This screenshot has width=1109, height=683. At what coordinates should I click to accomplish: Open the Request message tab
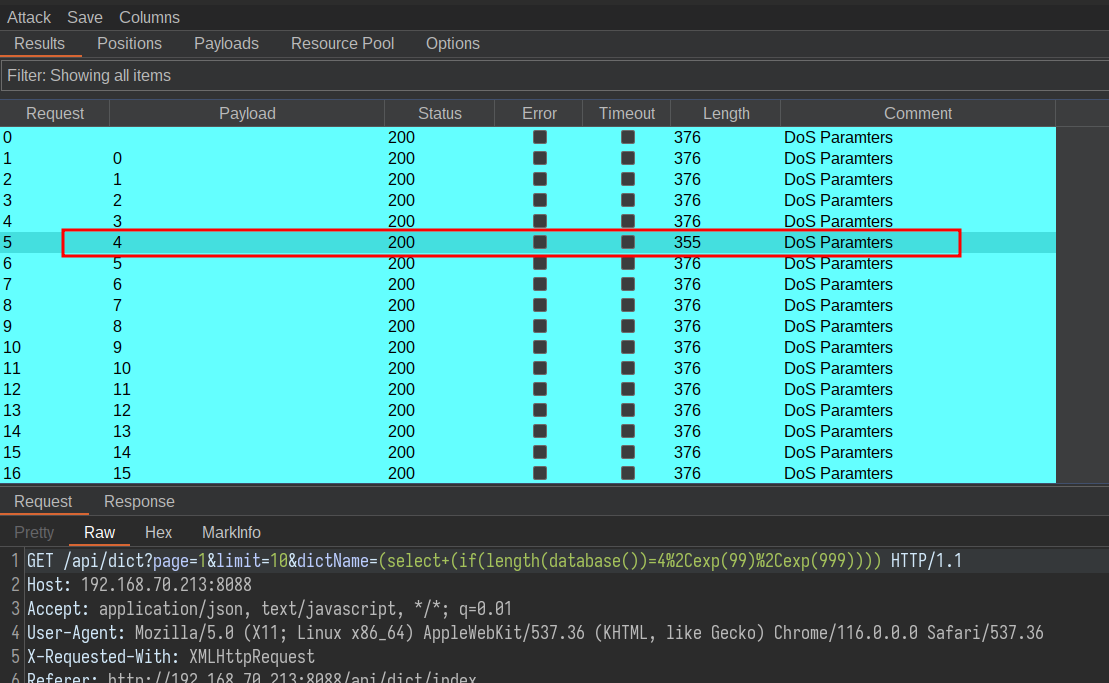43,501
